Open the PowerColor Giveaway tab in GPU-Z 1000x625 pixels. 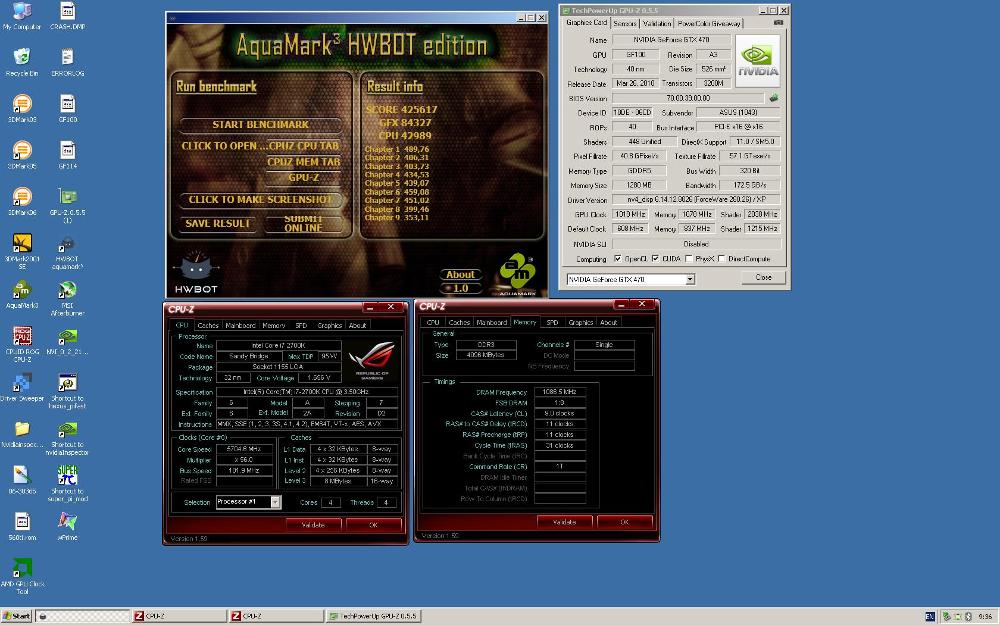(709, 23)
